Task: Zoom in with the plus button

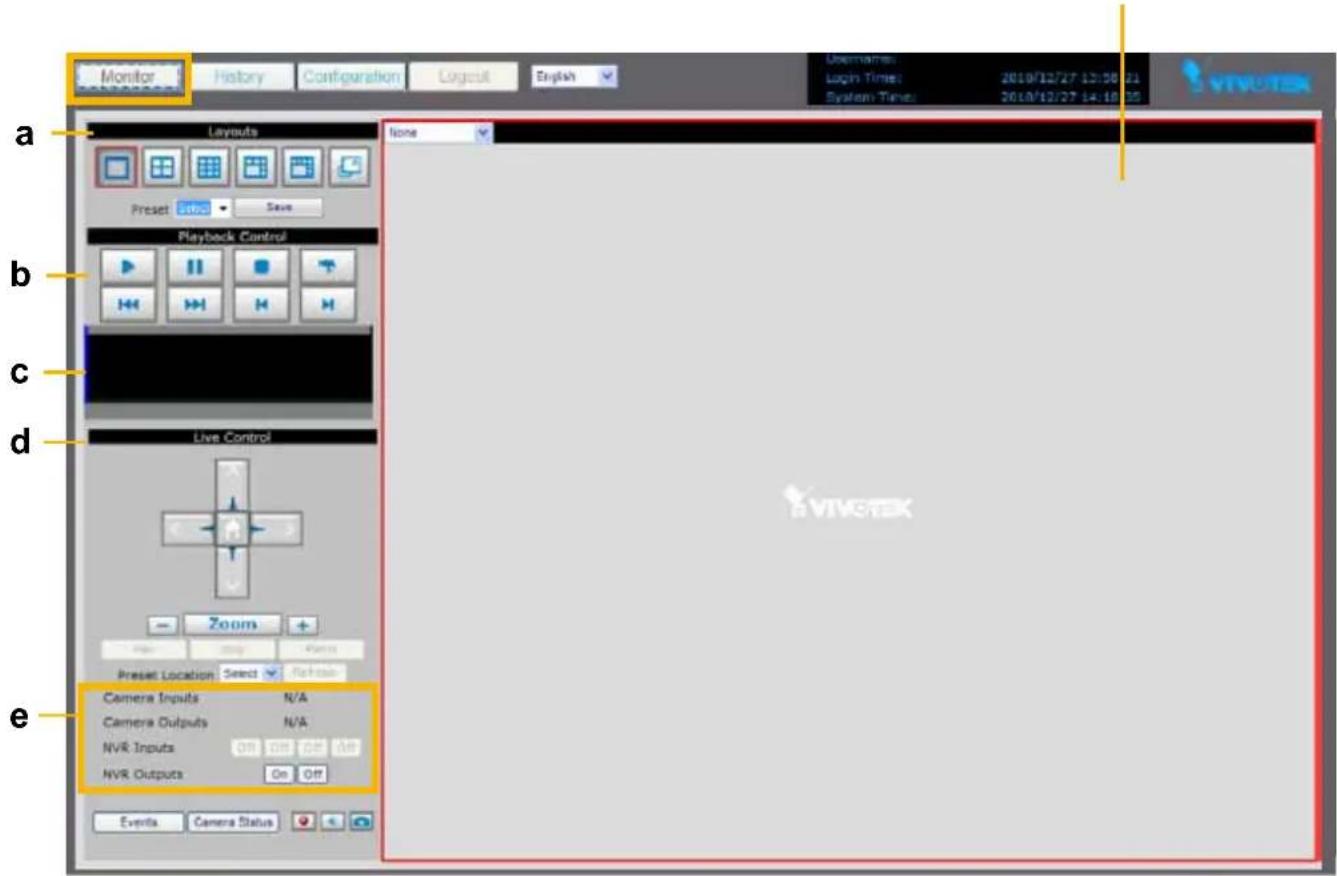Action: click(302, 625)
